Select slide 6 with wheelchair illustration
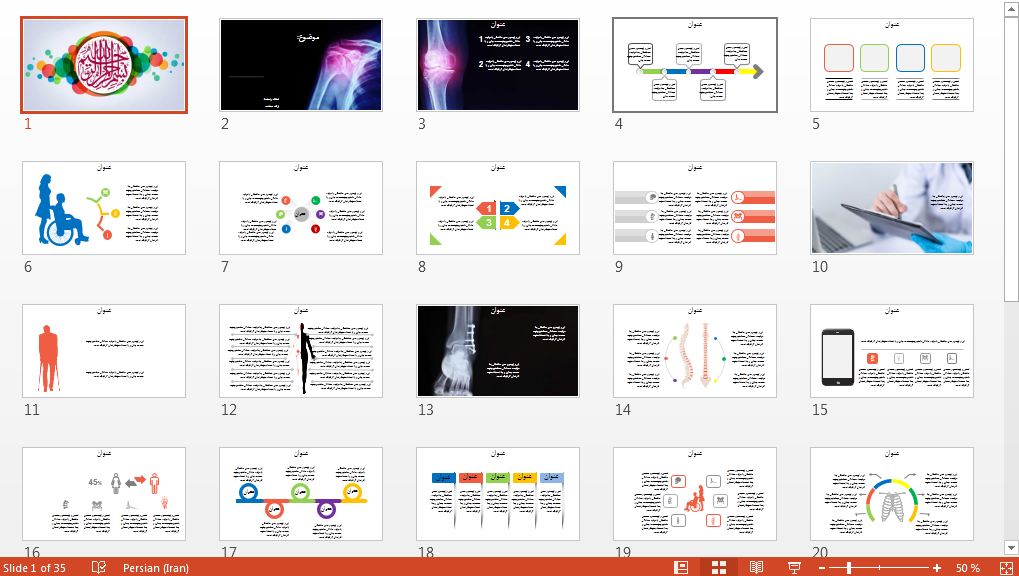Image resolution: width=1019 pixels, height=576 pixels. click(104, 208)
